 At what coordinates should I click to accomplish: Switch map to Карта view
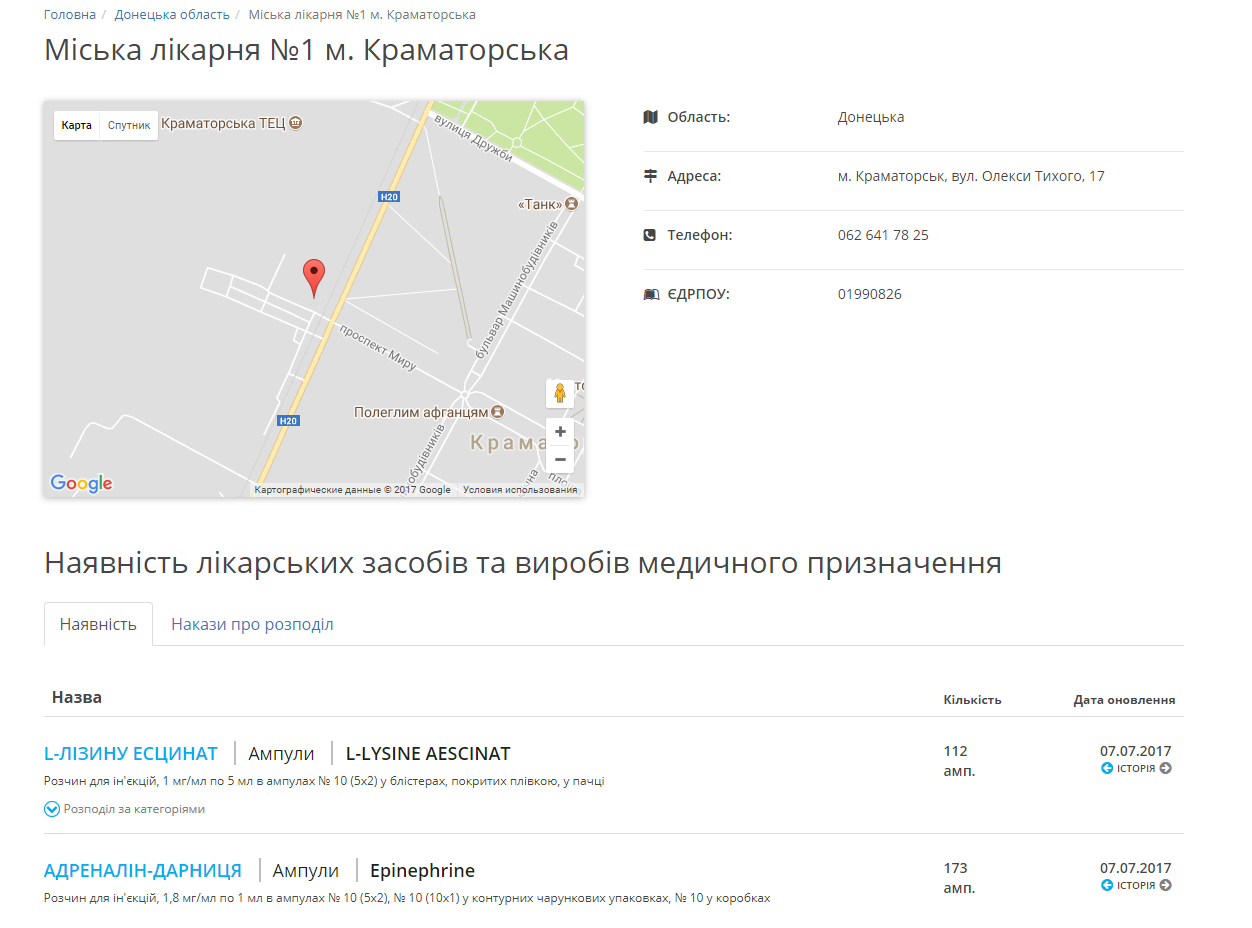pos(77,125)
